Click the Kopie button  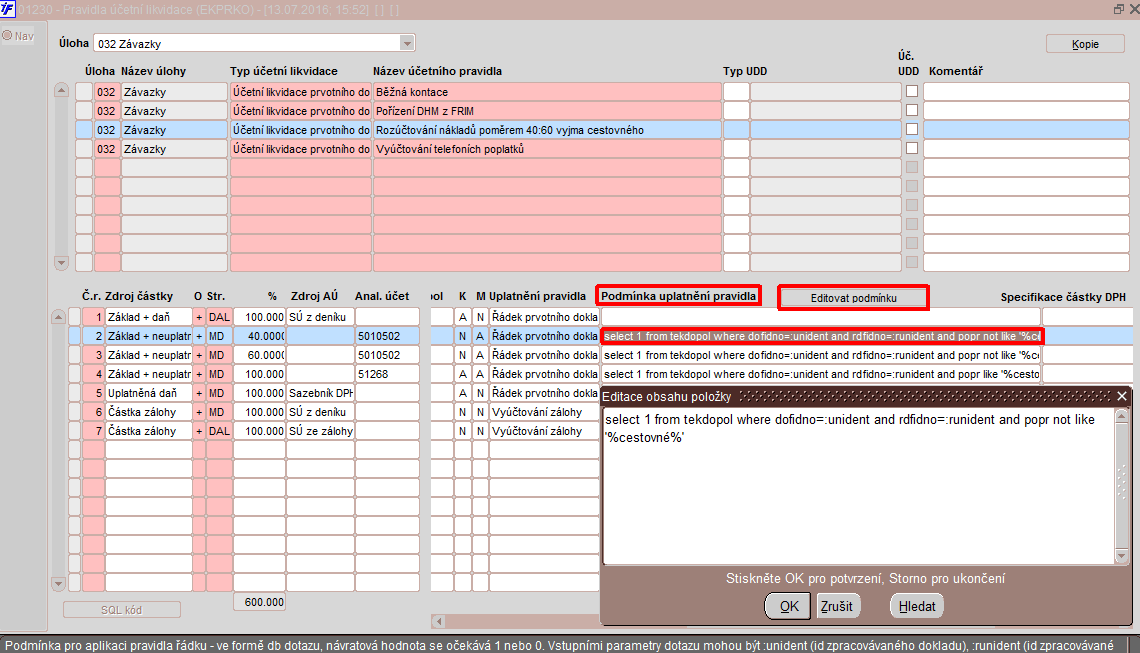(1085, 44)
